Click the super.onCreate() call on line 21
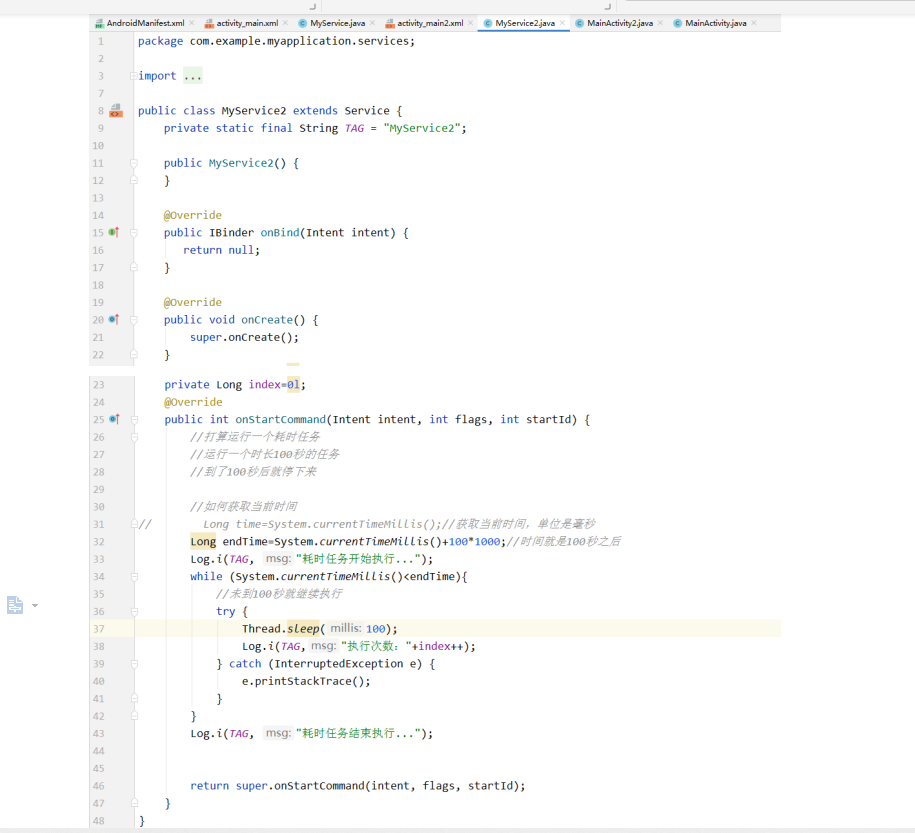The width and height of the screenshot is (915, 833). click(x=245, y=337)
